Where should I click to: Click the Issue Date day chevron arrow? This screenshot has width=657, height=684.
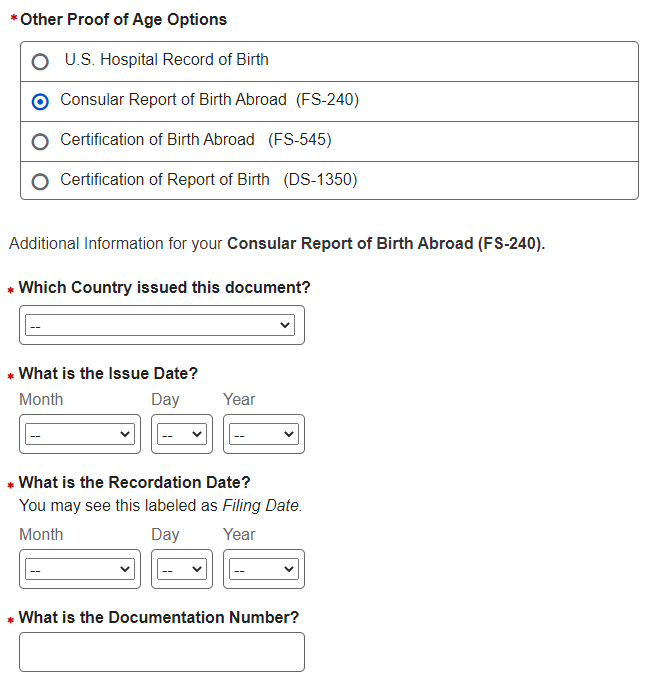pos(197,434)
